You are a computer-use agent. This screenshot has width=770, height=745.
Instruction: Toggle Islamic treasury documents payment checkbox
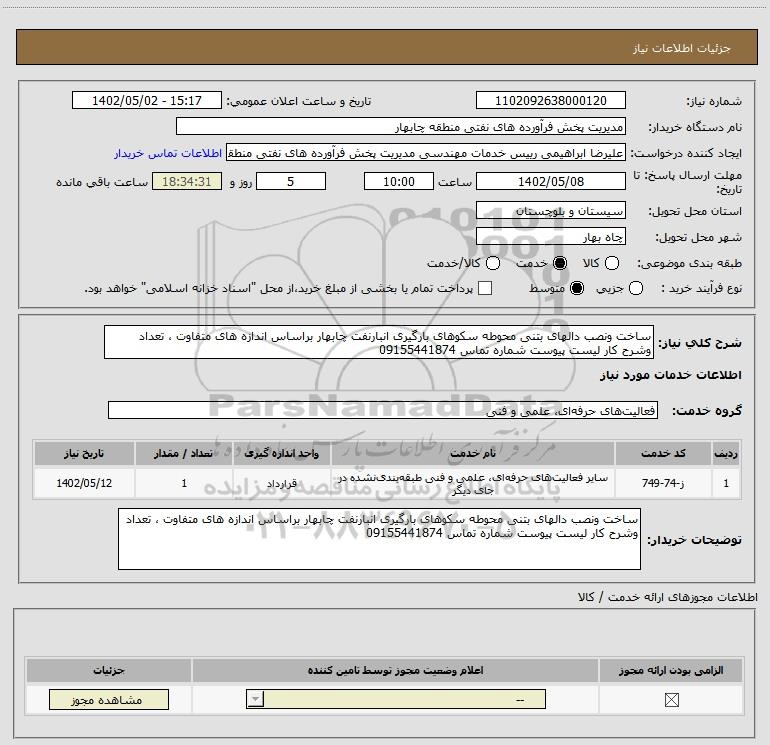tap(485, 288)
